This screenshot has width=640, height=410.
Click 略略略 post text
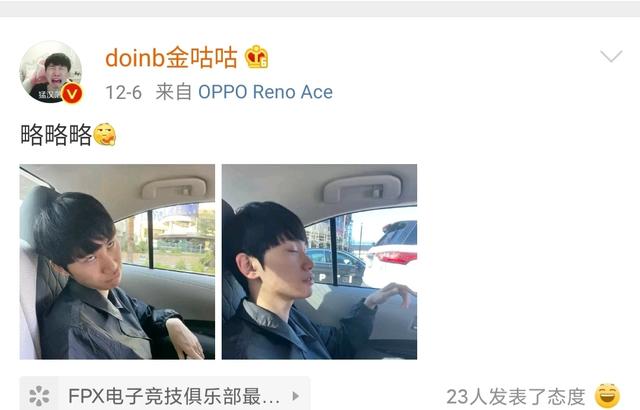pyautogui.click(x=56, y=135)
